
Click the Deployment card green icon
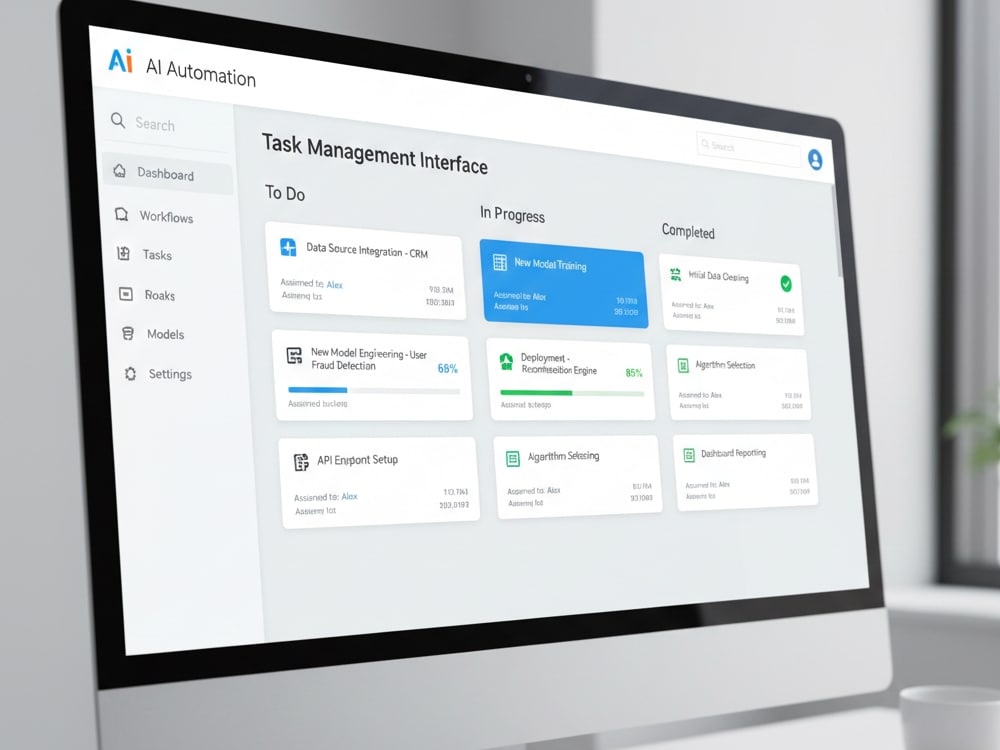(x=506, y=362)
